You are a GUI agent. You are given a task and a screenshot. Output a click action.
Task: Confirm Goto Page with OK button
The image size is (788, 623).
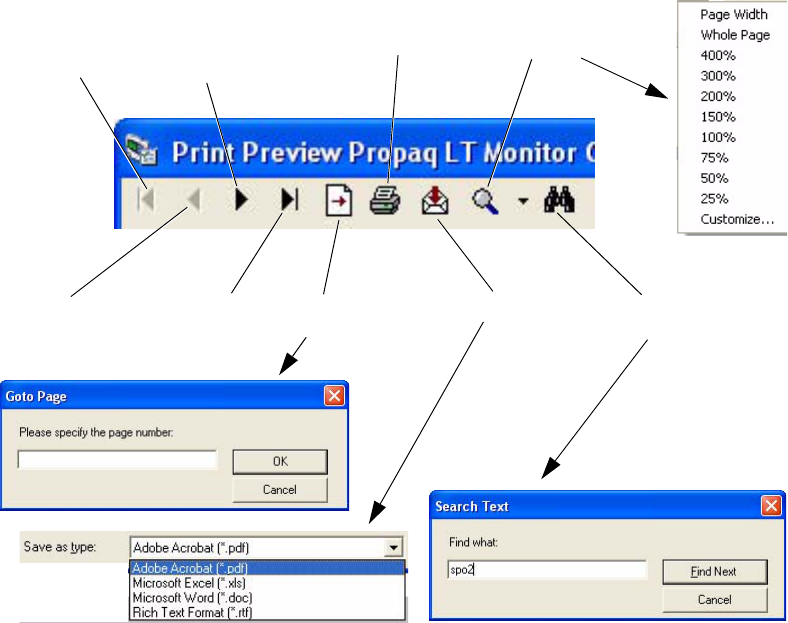(280, 462)
